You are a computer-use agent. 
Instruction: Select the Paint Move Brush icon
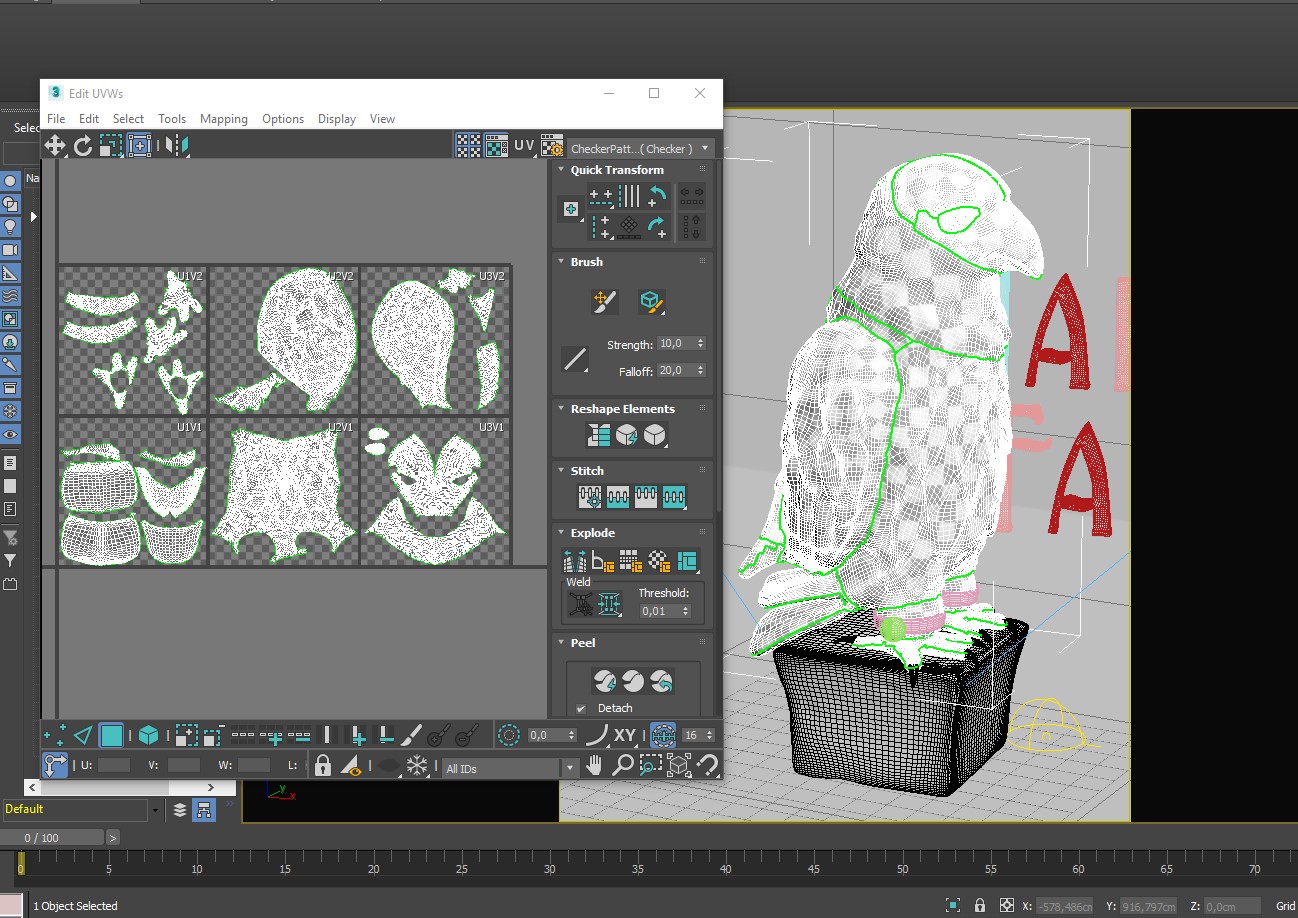click(x=604, y=301)
